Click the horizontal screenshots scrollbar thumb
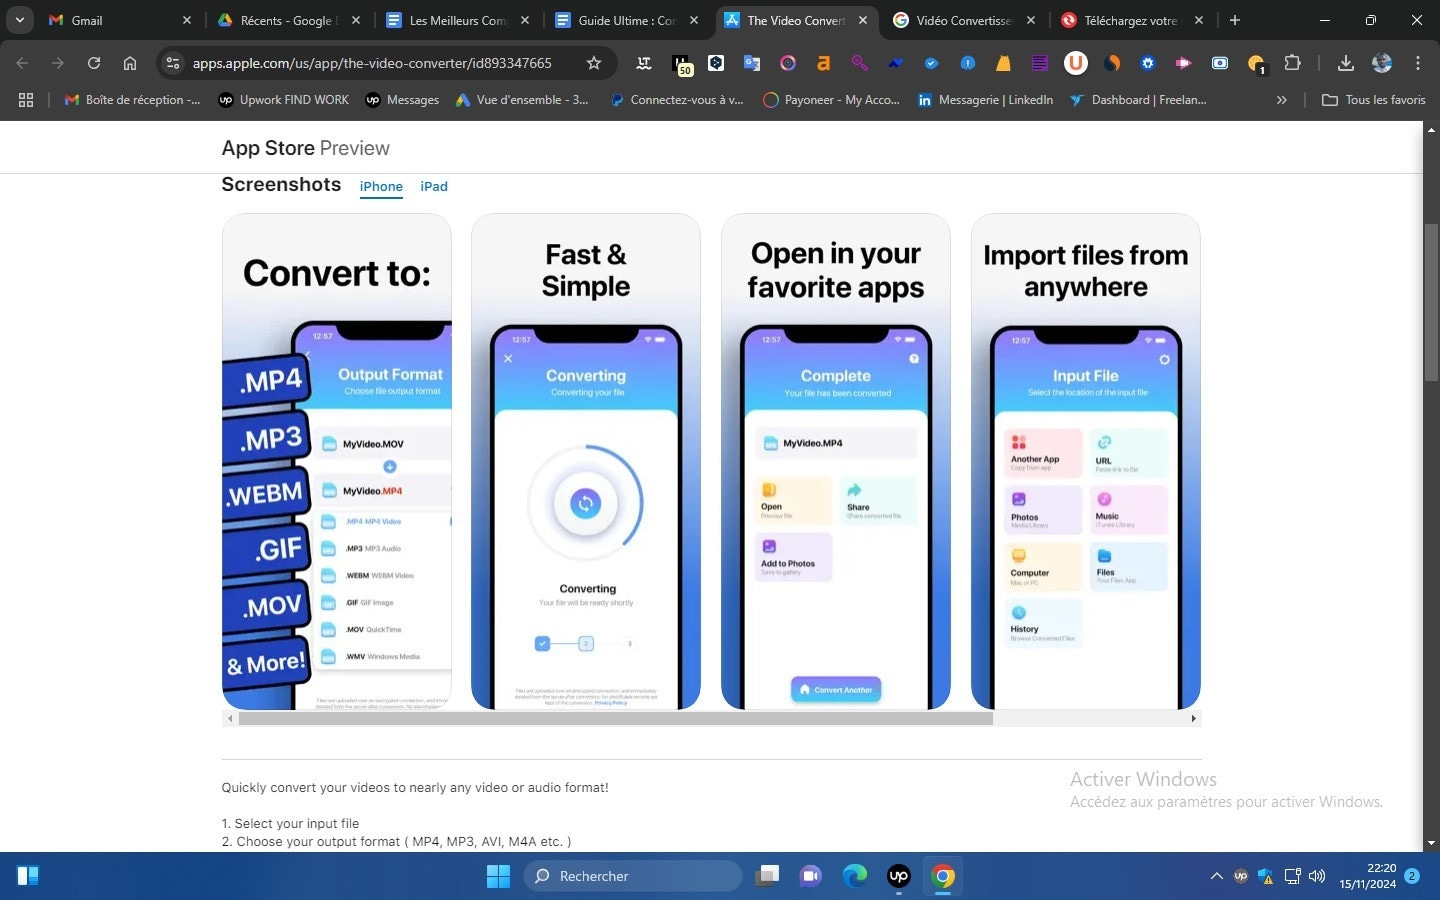 pyautogui.click(x=615, y=718)
